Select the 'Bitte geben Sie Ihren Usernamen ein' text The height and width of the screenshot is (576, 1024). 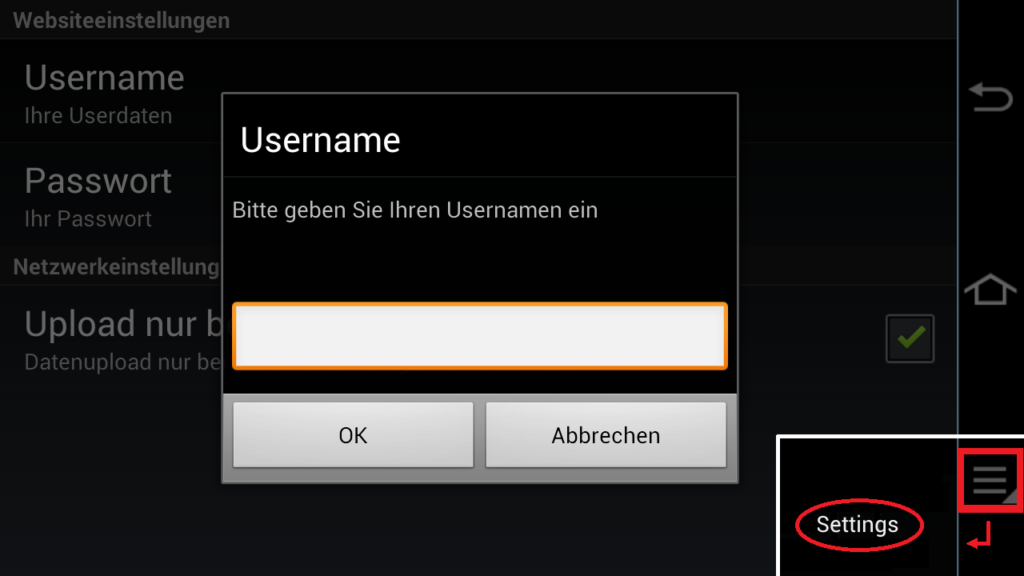[x=415, y=210]
